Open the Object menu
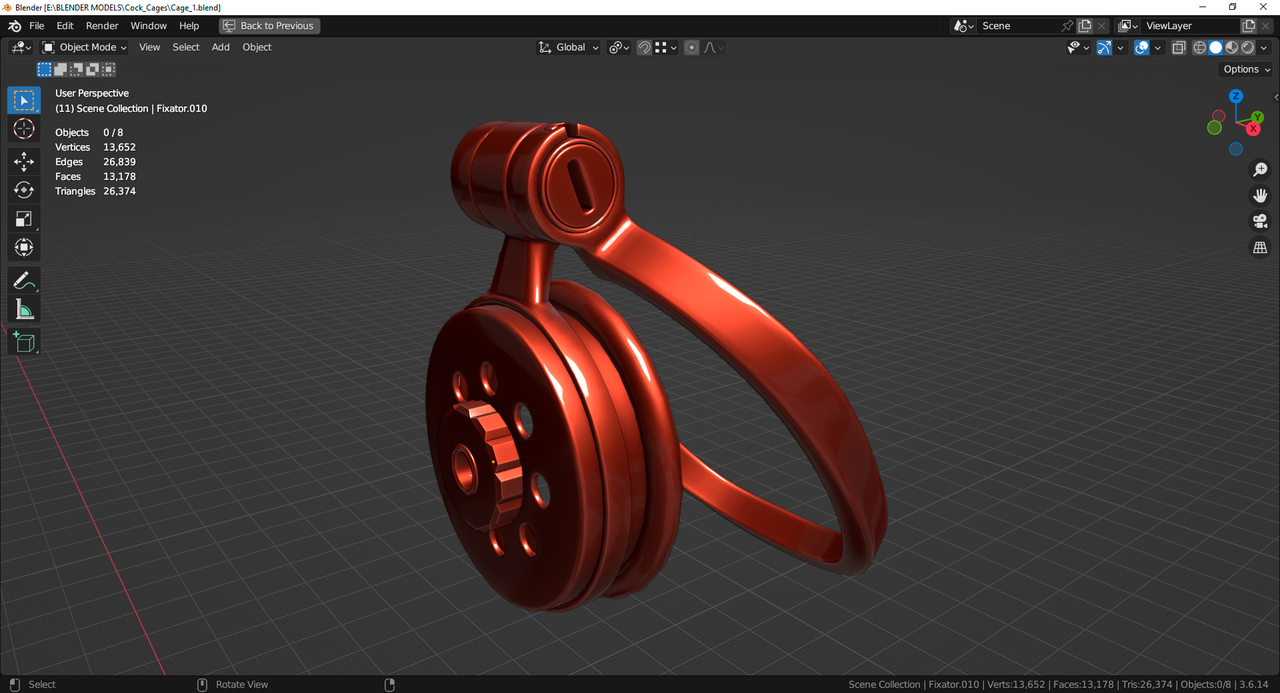Screen dimensions: 1280x693 [x=257, y=47]
